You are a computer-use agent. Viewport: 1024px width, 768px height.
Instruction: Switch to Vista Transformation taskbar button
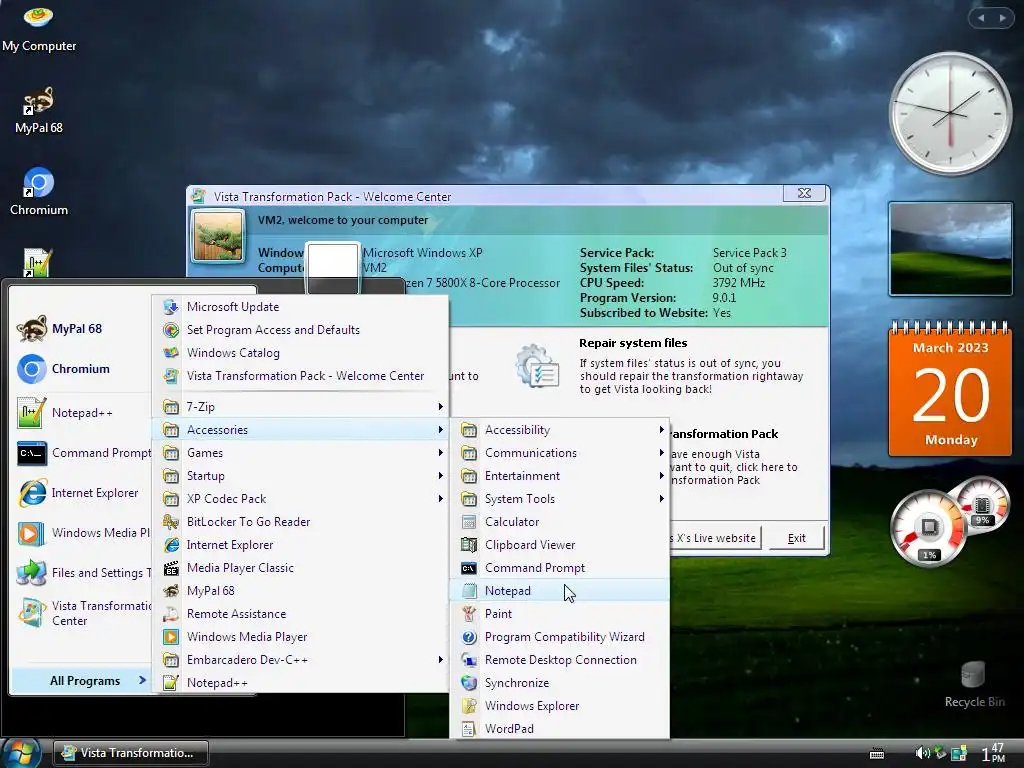(131, 753)
